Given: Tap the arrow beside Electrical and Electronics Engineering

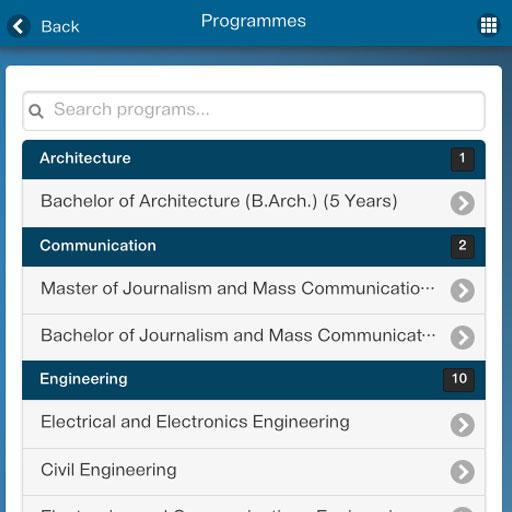Looking at the screenshot, I should [462, 425].
